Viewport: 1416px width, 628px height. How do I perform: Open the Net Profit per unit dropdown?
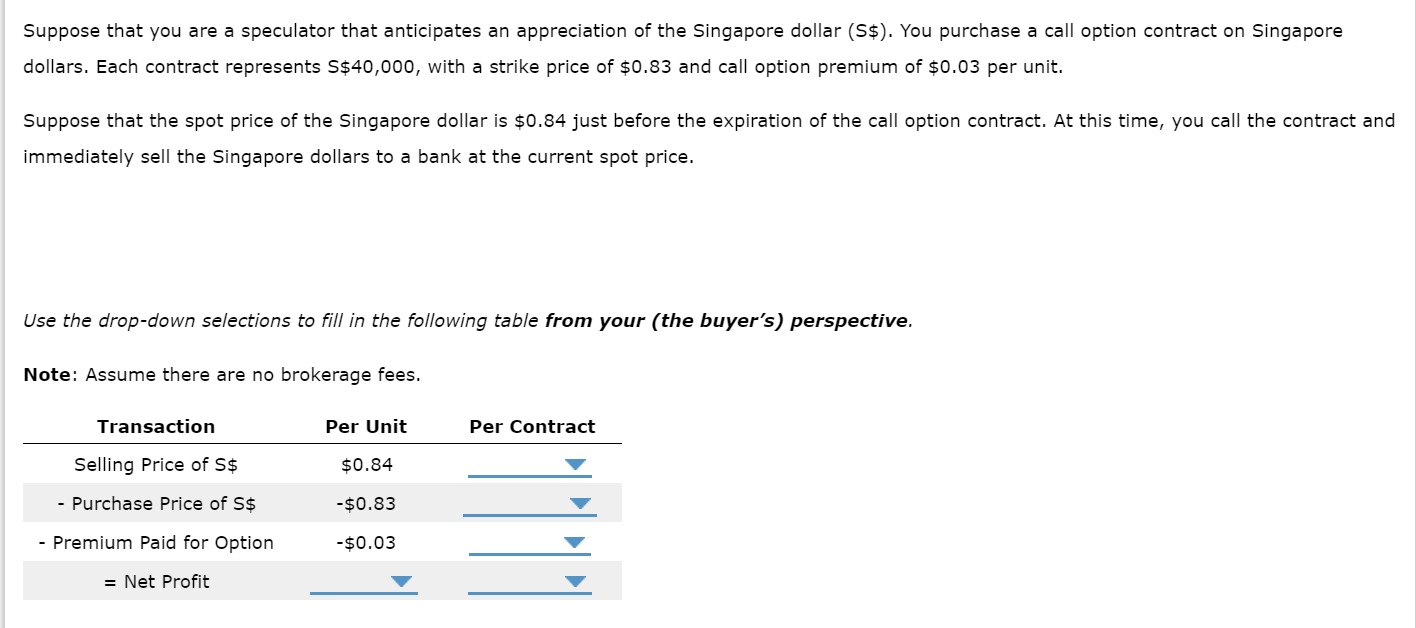[364, 582]
